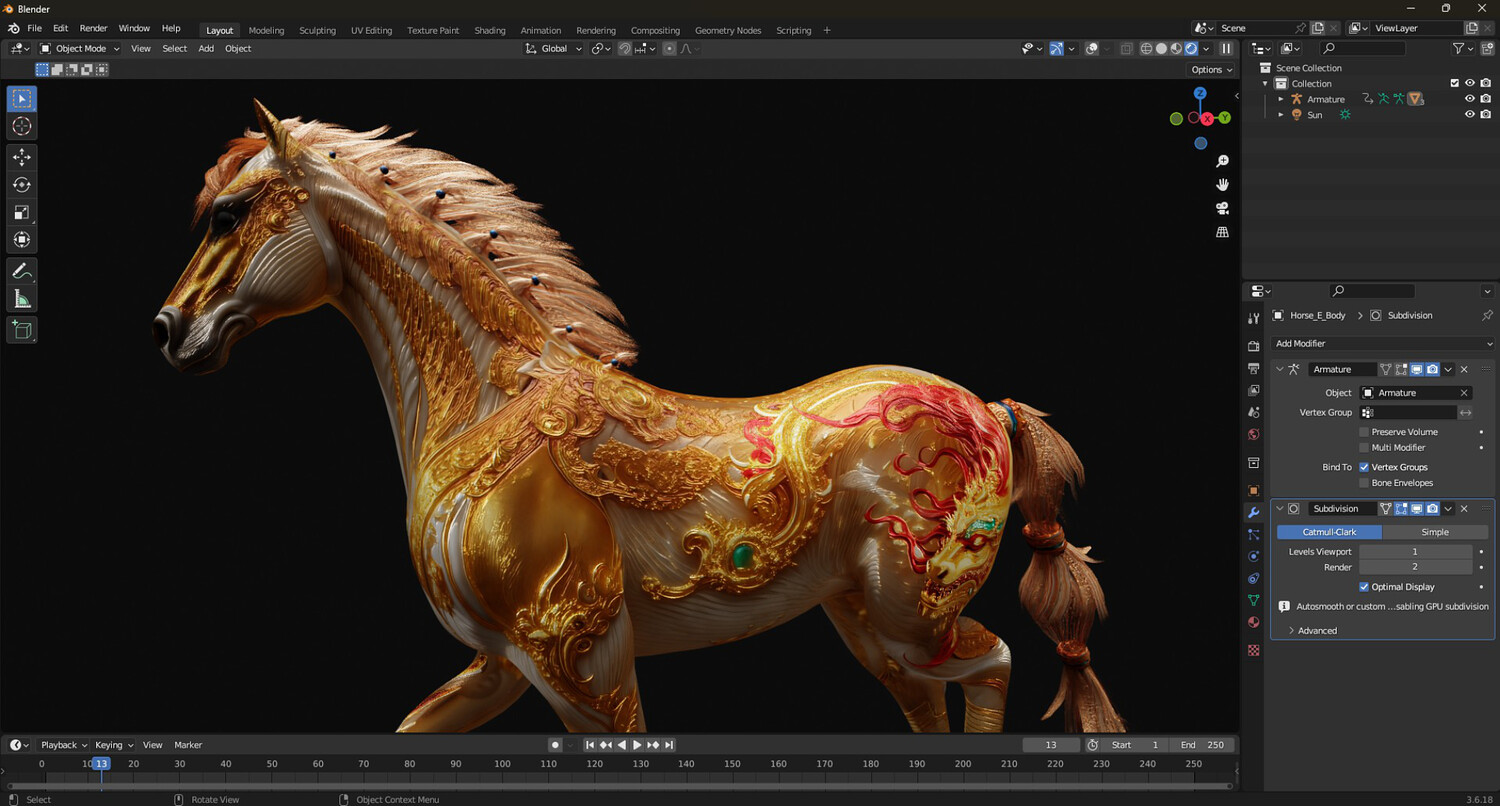This screenshot has width=1500, height=806.
Task: Activate the Move tool
Action: click(x=22, y=157)
